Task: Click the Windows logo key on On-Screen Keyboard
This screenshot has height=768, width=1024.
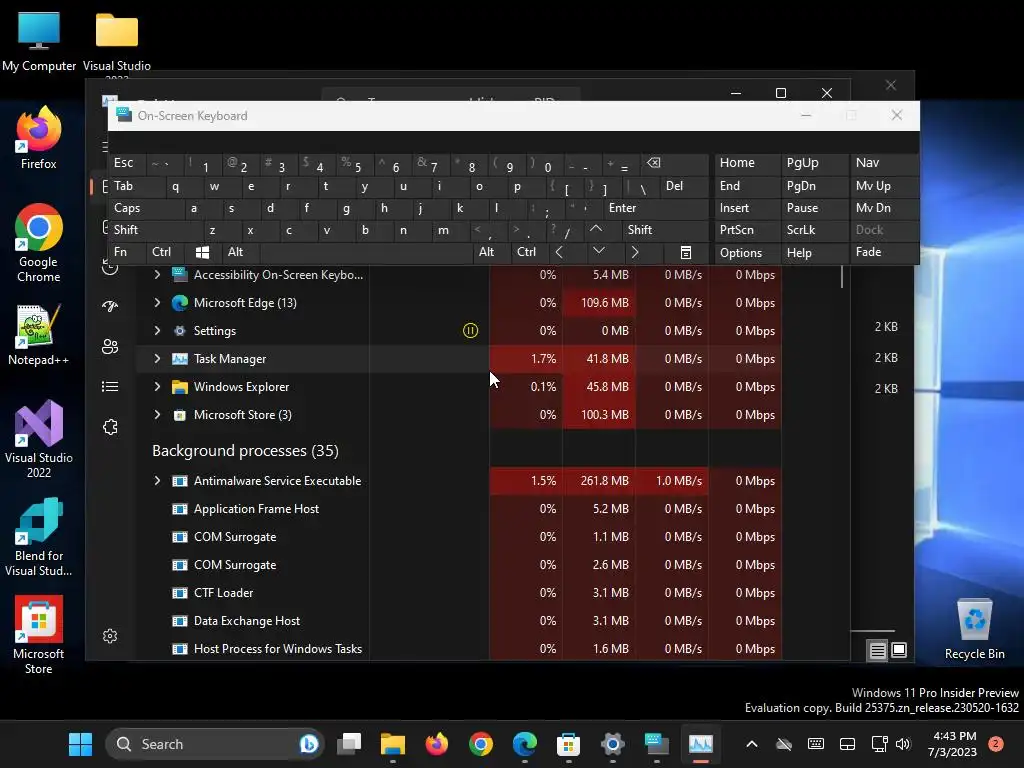Action: [x=202, y=252]
